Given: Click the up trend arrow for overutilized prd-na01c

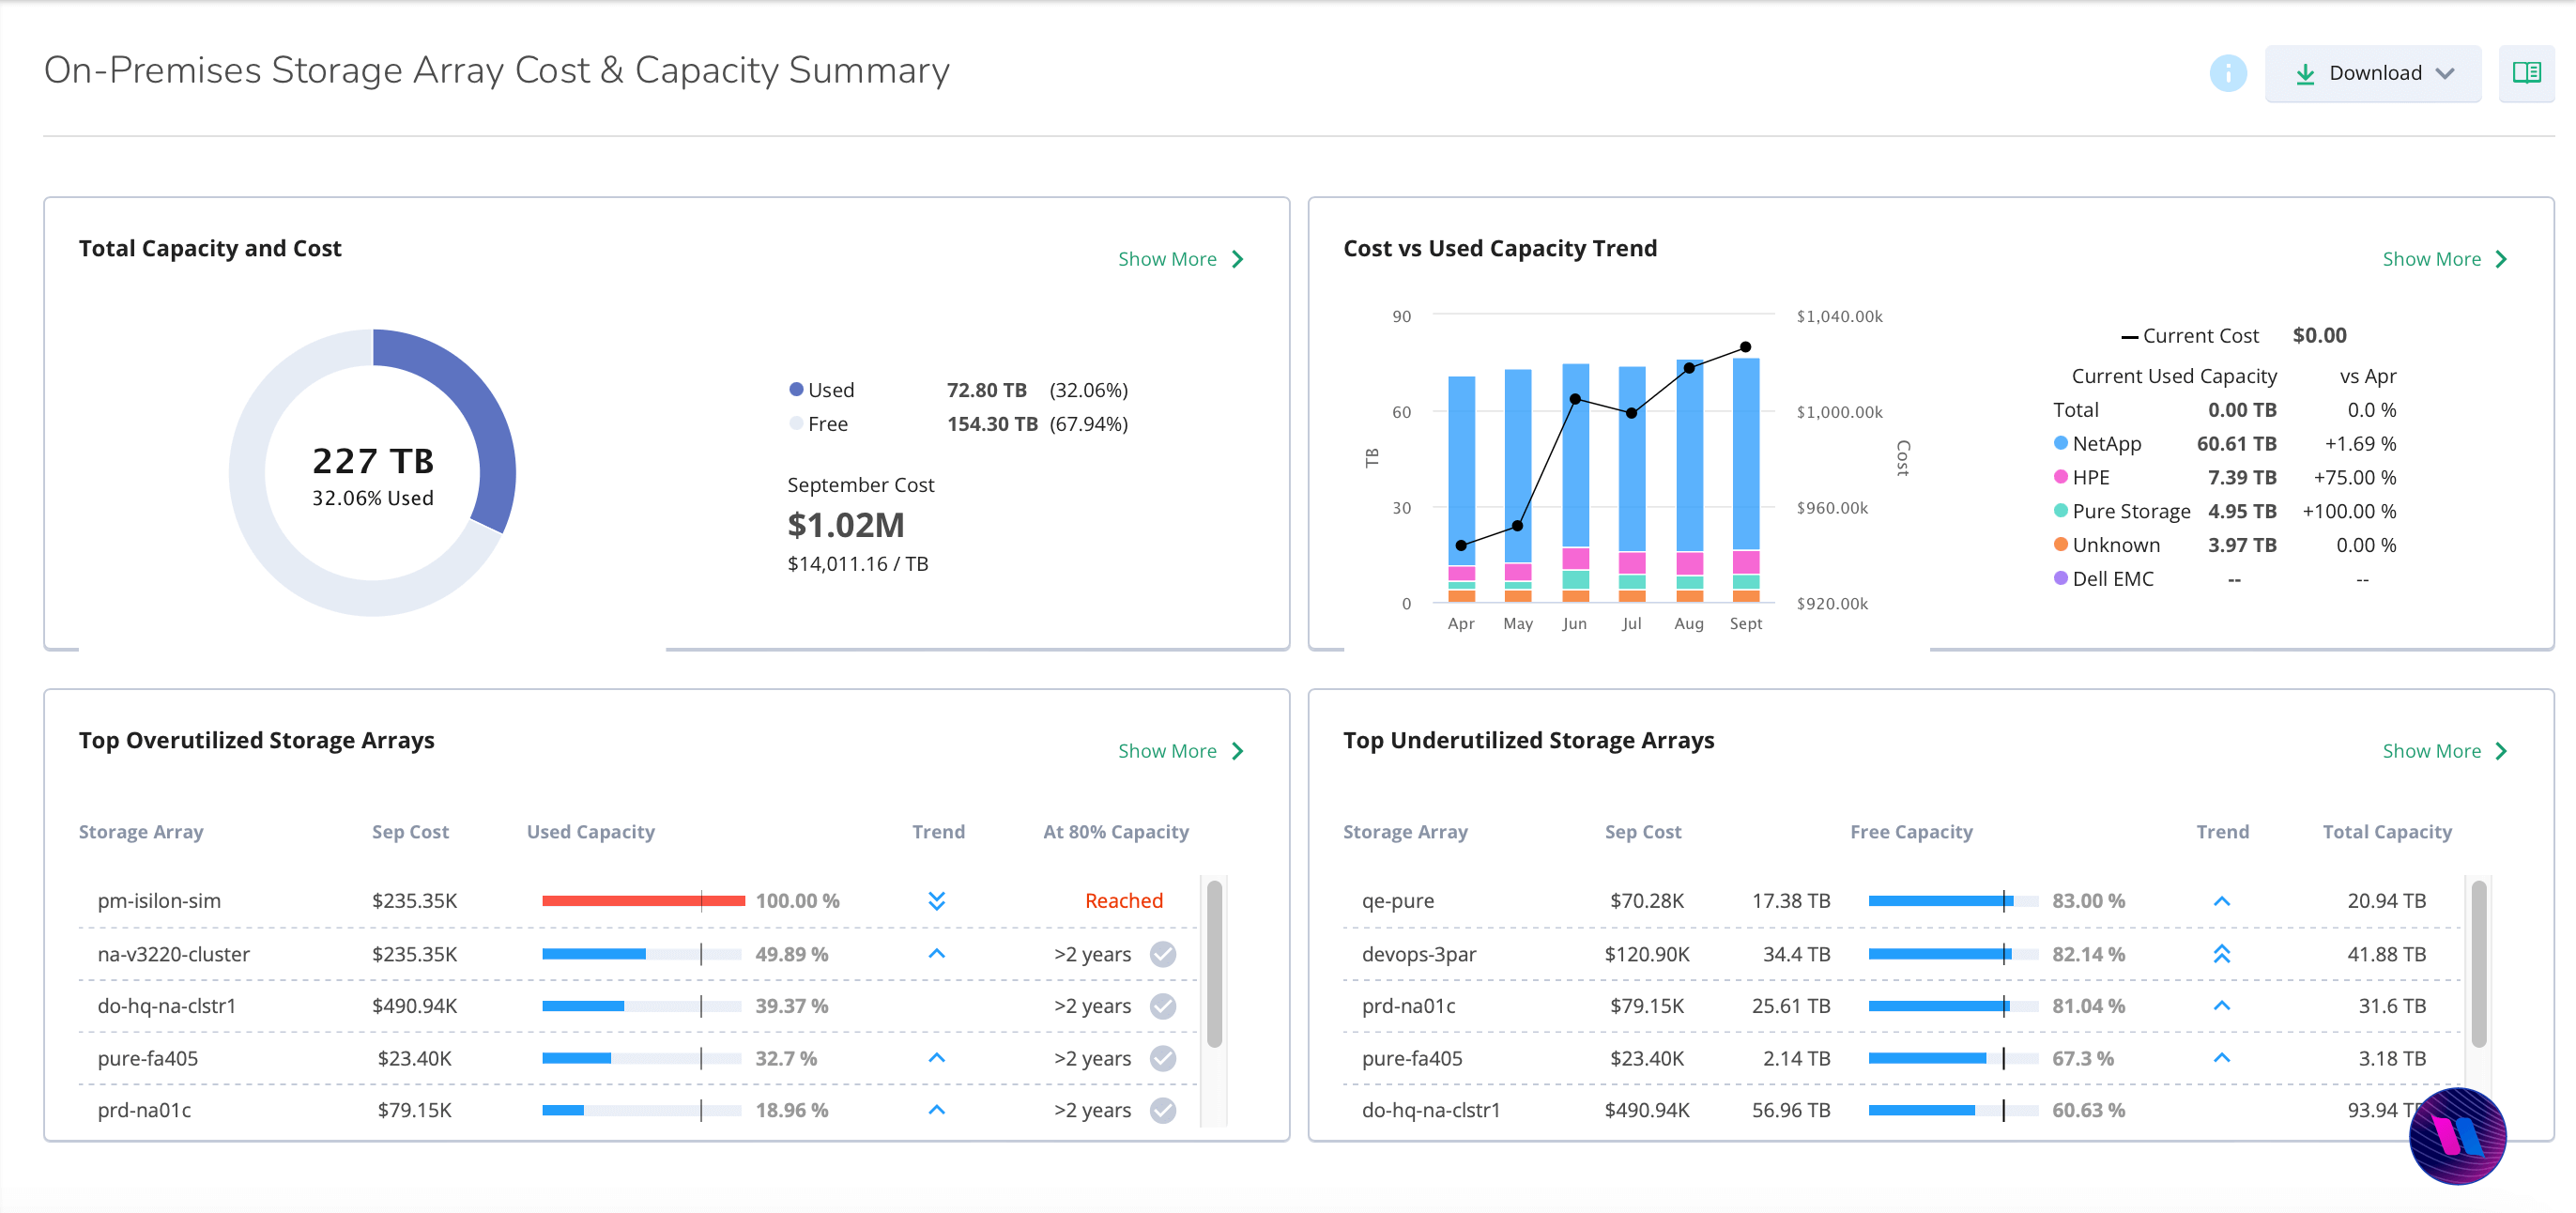Looking at the screenshot, I should (x=936, y=1109).
